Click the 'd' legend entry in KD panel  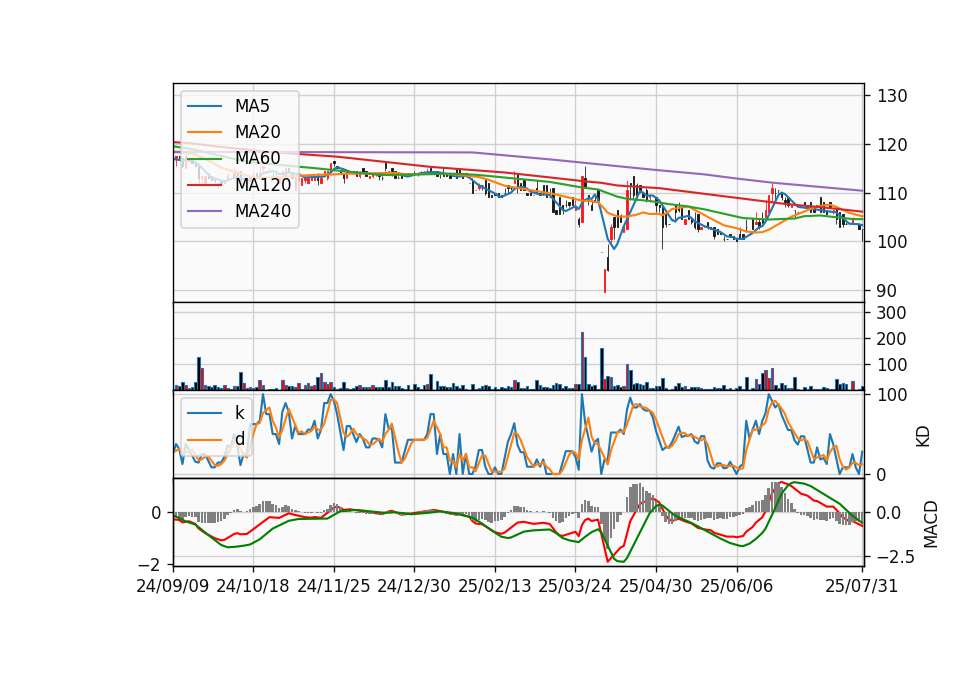[239, 439]
